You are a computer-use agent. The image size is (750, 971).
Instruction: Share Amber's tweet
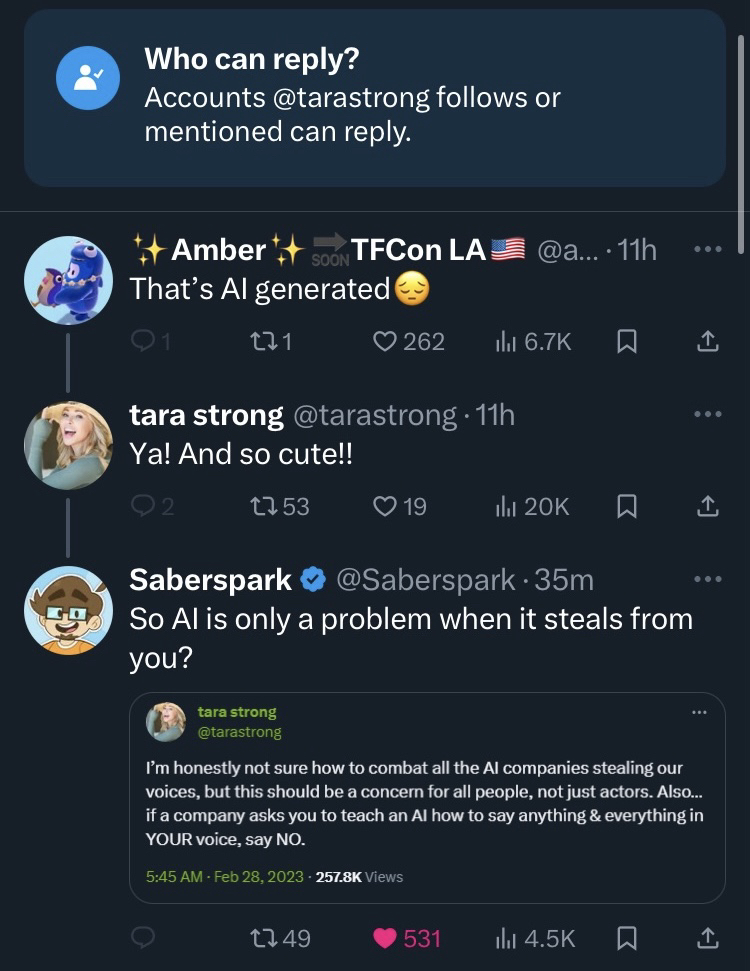point(707,342)
